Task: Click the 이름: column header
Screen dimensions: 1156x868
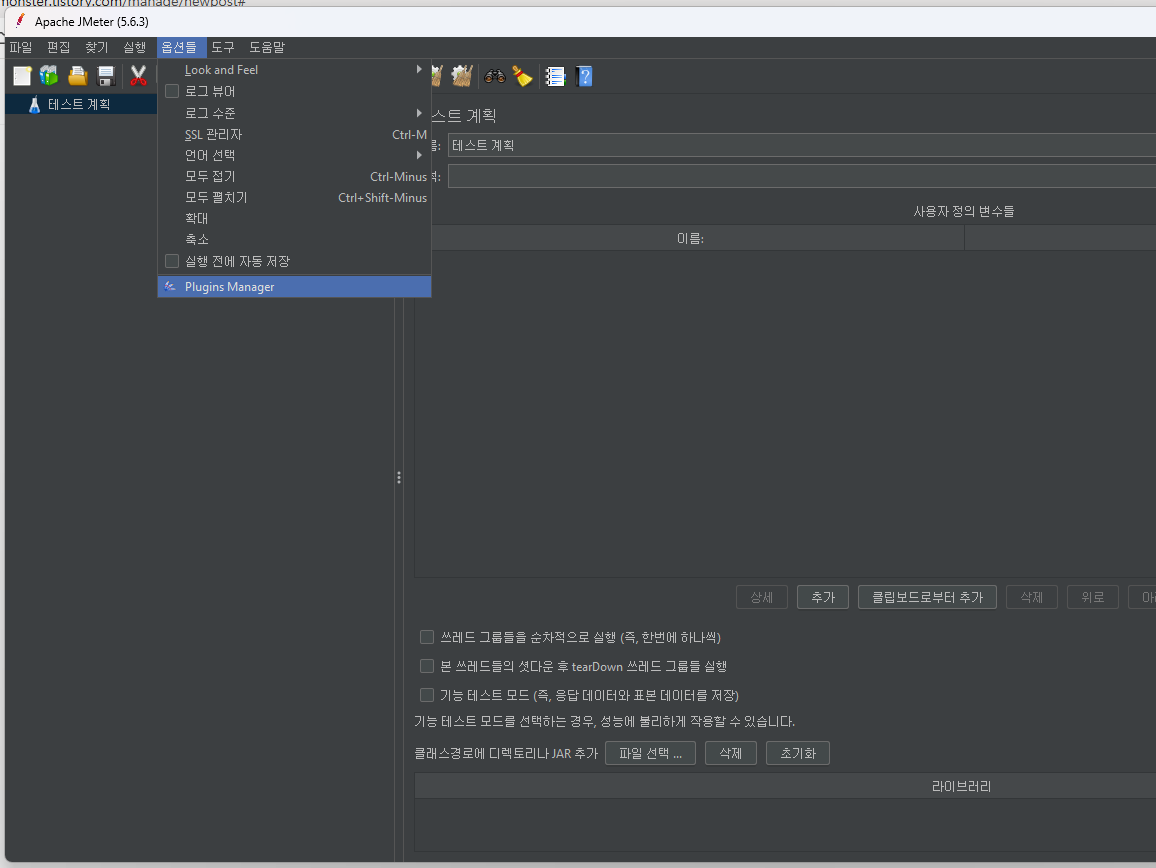Action: 690,238
